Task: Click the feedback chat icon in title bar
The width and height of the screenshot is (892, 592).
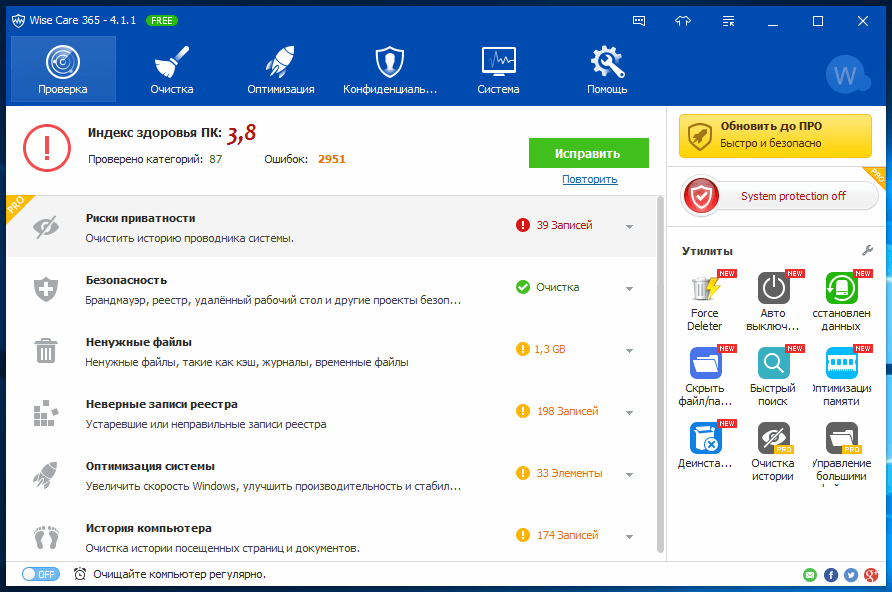Action: 639,21
